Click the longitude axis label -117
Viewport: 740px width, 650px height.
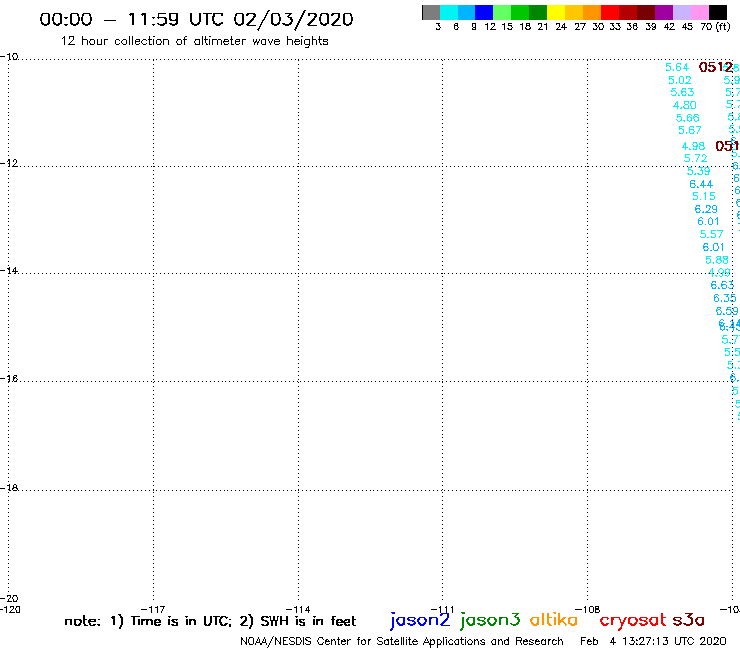point(153,609)
